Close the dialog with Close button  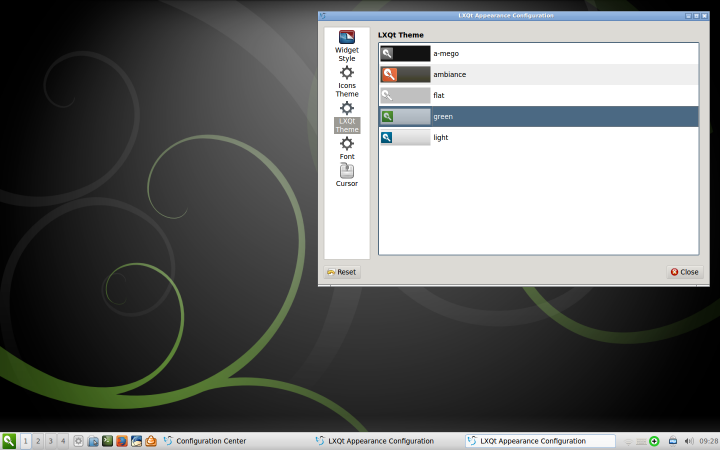pos(685,272)
